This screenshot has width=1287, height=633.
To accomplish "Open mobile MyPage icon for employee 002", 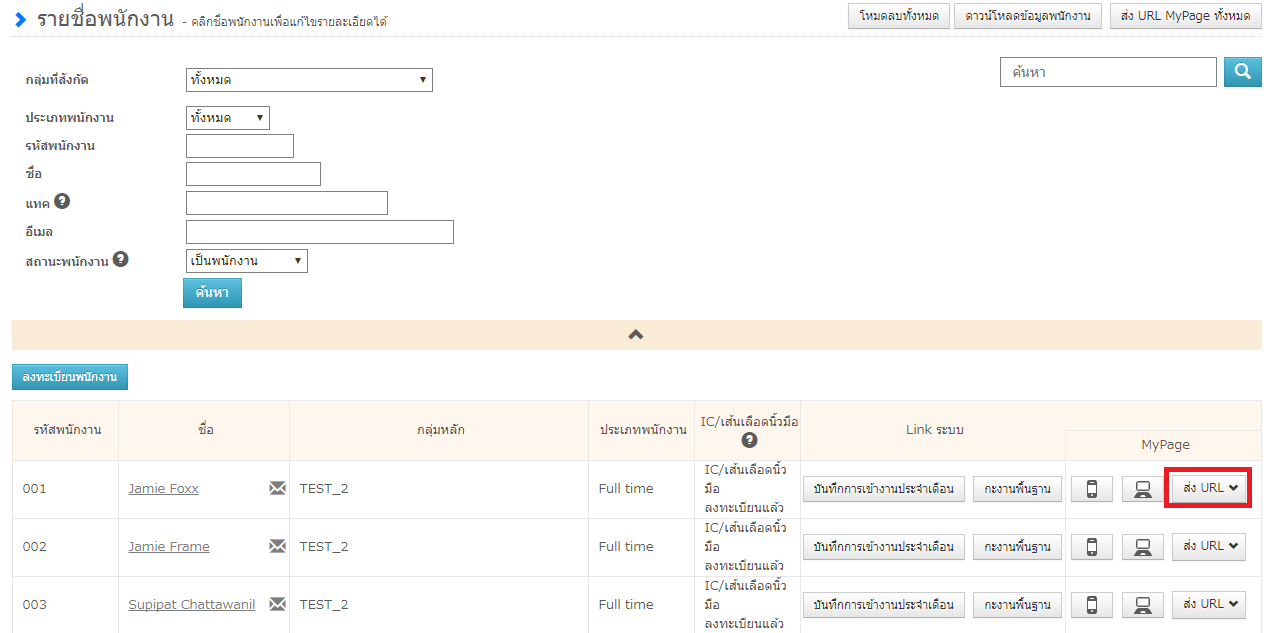I will click(x=1092, y=547).
